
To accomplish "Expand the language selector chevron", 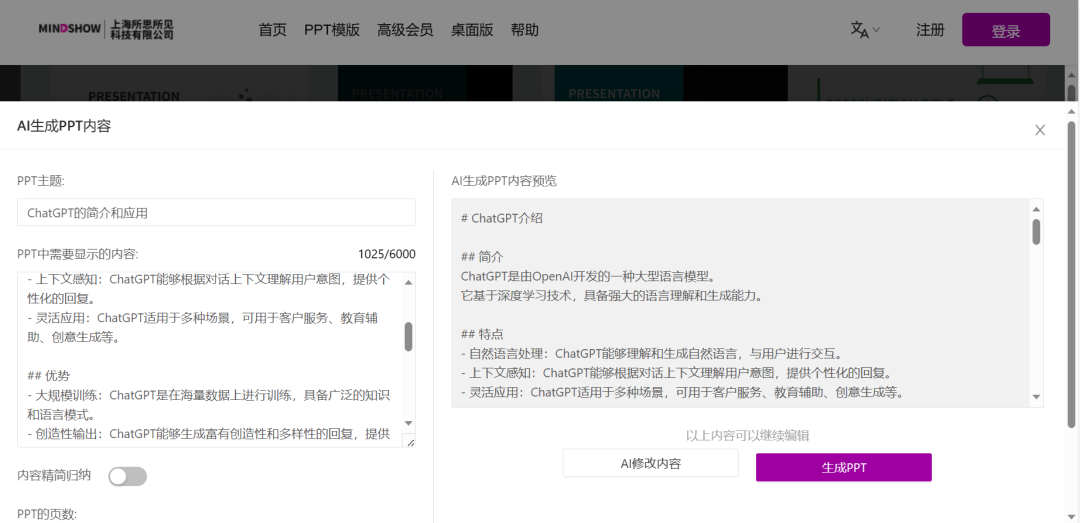I will pos(876,30).
